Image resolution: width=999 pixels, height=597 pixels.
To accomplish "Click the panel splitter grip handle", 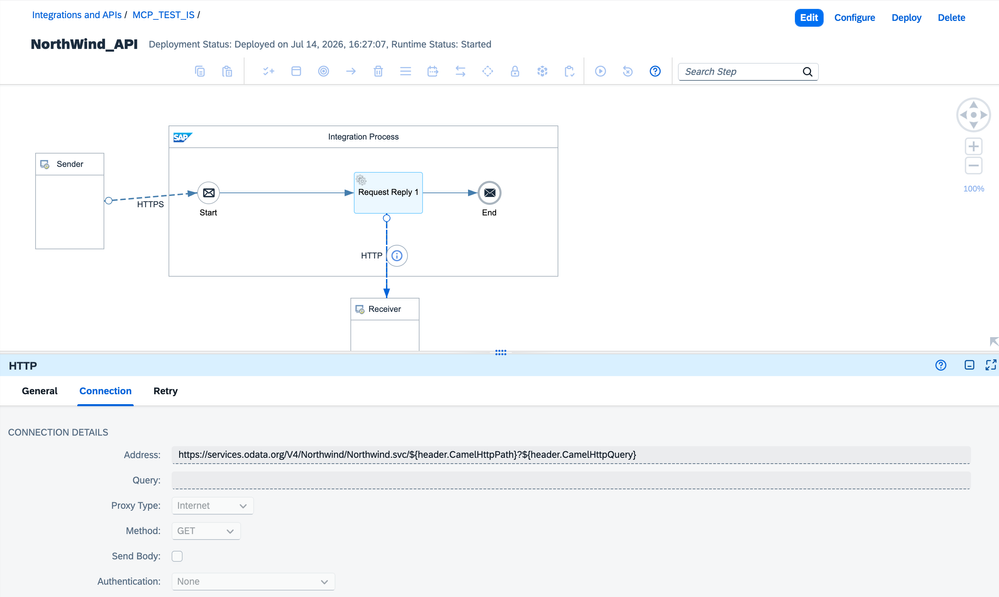I will click(x=501, y=352).
